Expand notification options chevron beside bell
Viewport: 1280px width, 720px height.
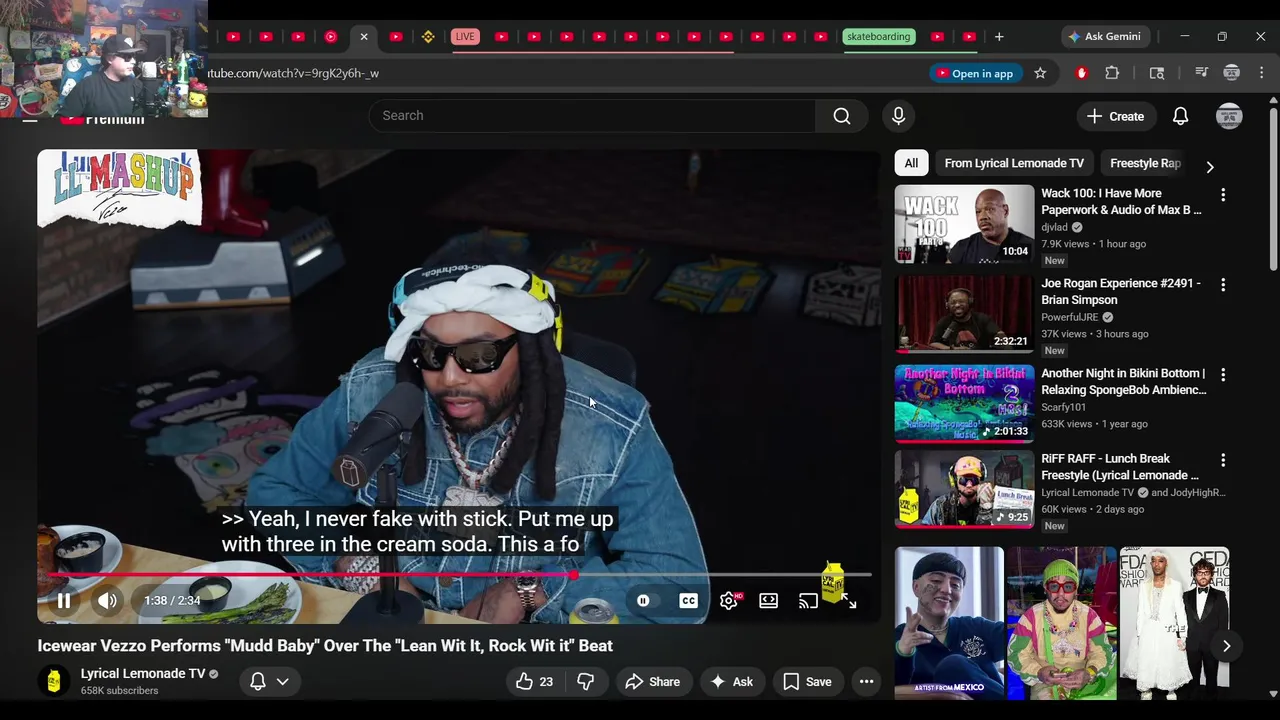point(283,682)
